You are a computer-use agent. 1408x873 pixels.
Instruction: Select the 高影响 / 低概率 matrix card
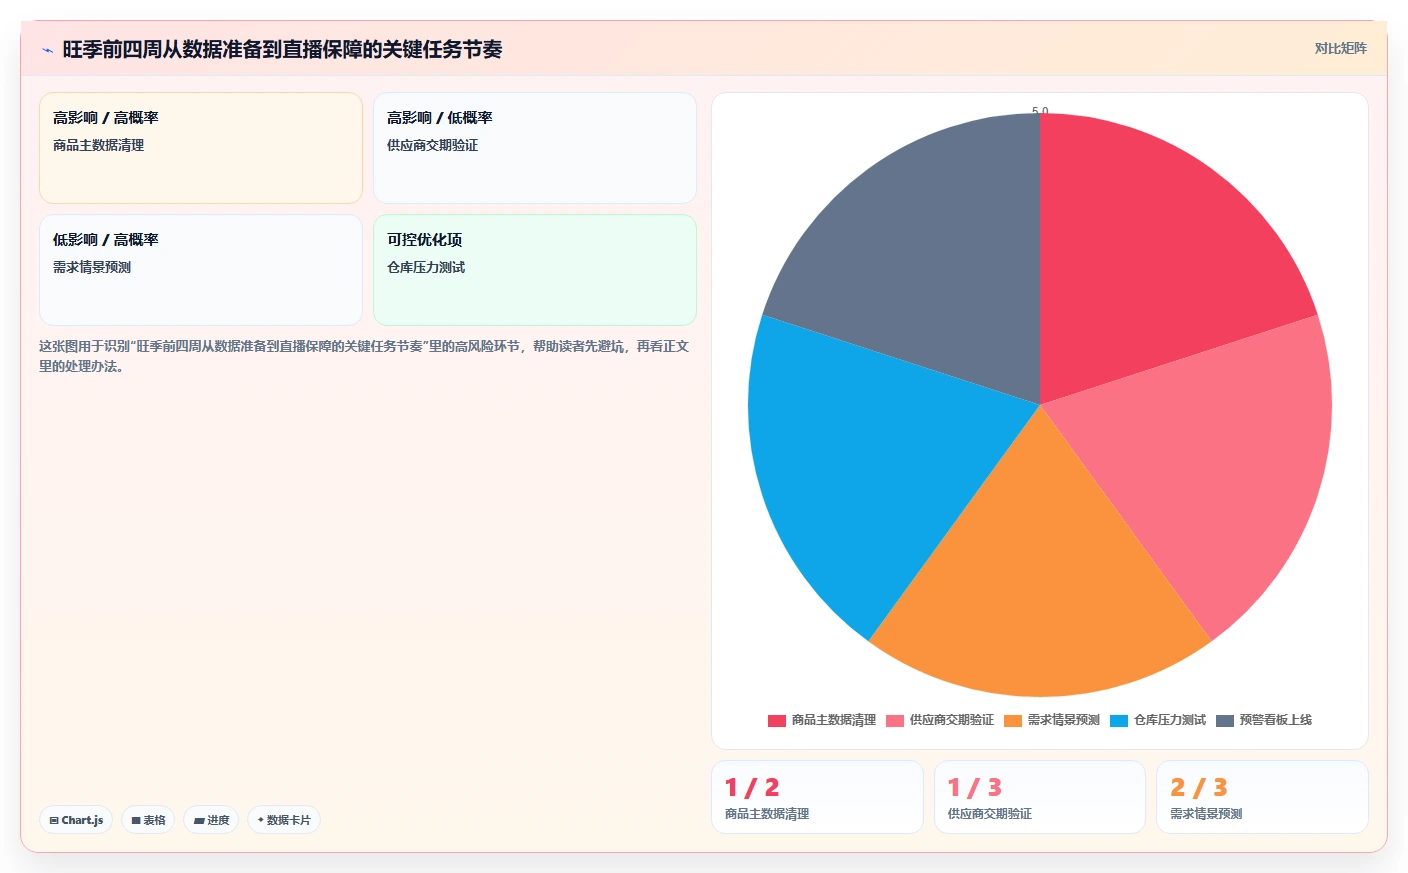[535, 148]
